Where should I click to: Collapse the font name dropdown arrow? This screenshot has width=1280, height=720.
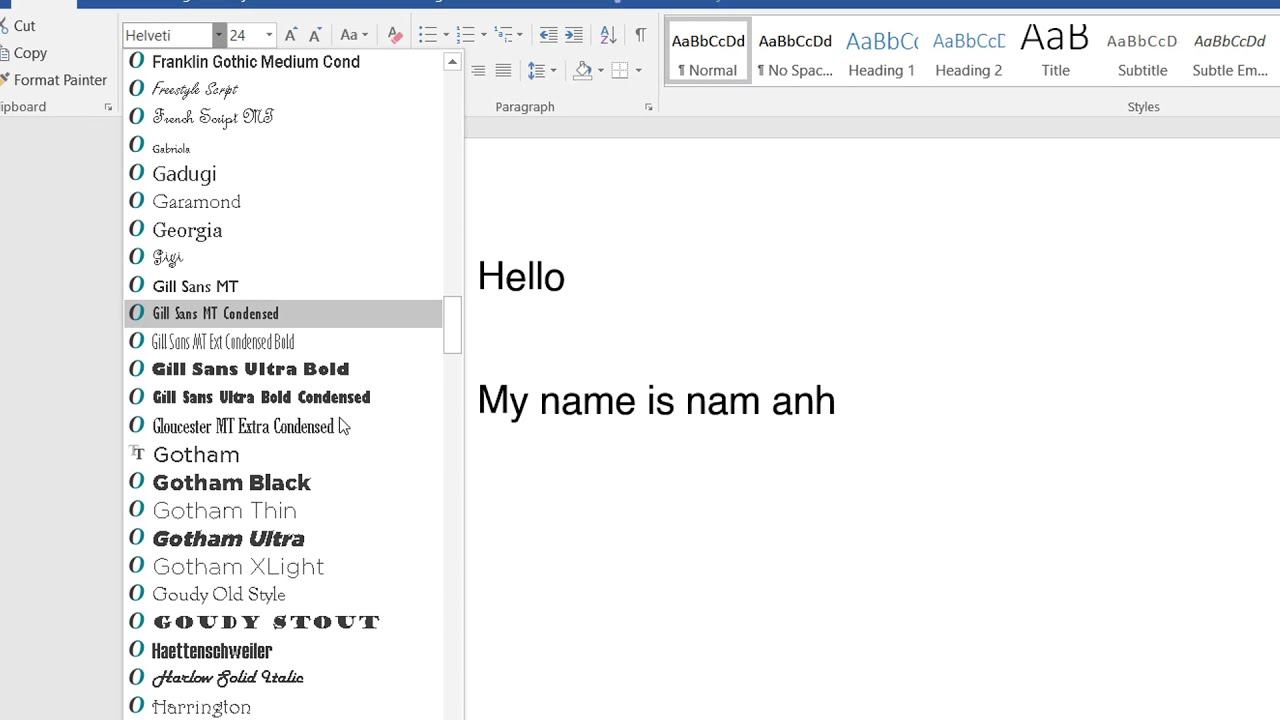click(218, 35)
